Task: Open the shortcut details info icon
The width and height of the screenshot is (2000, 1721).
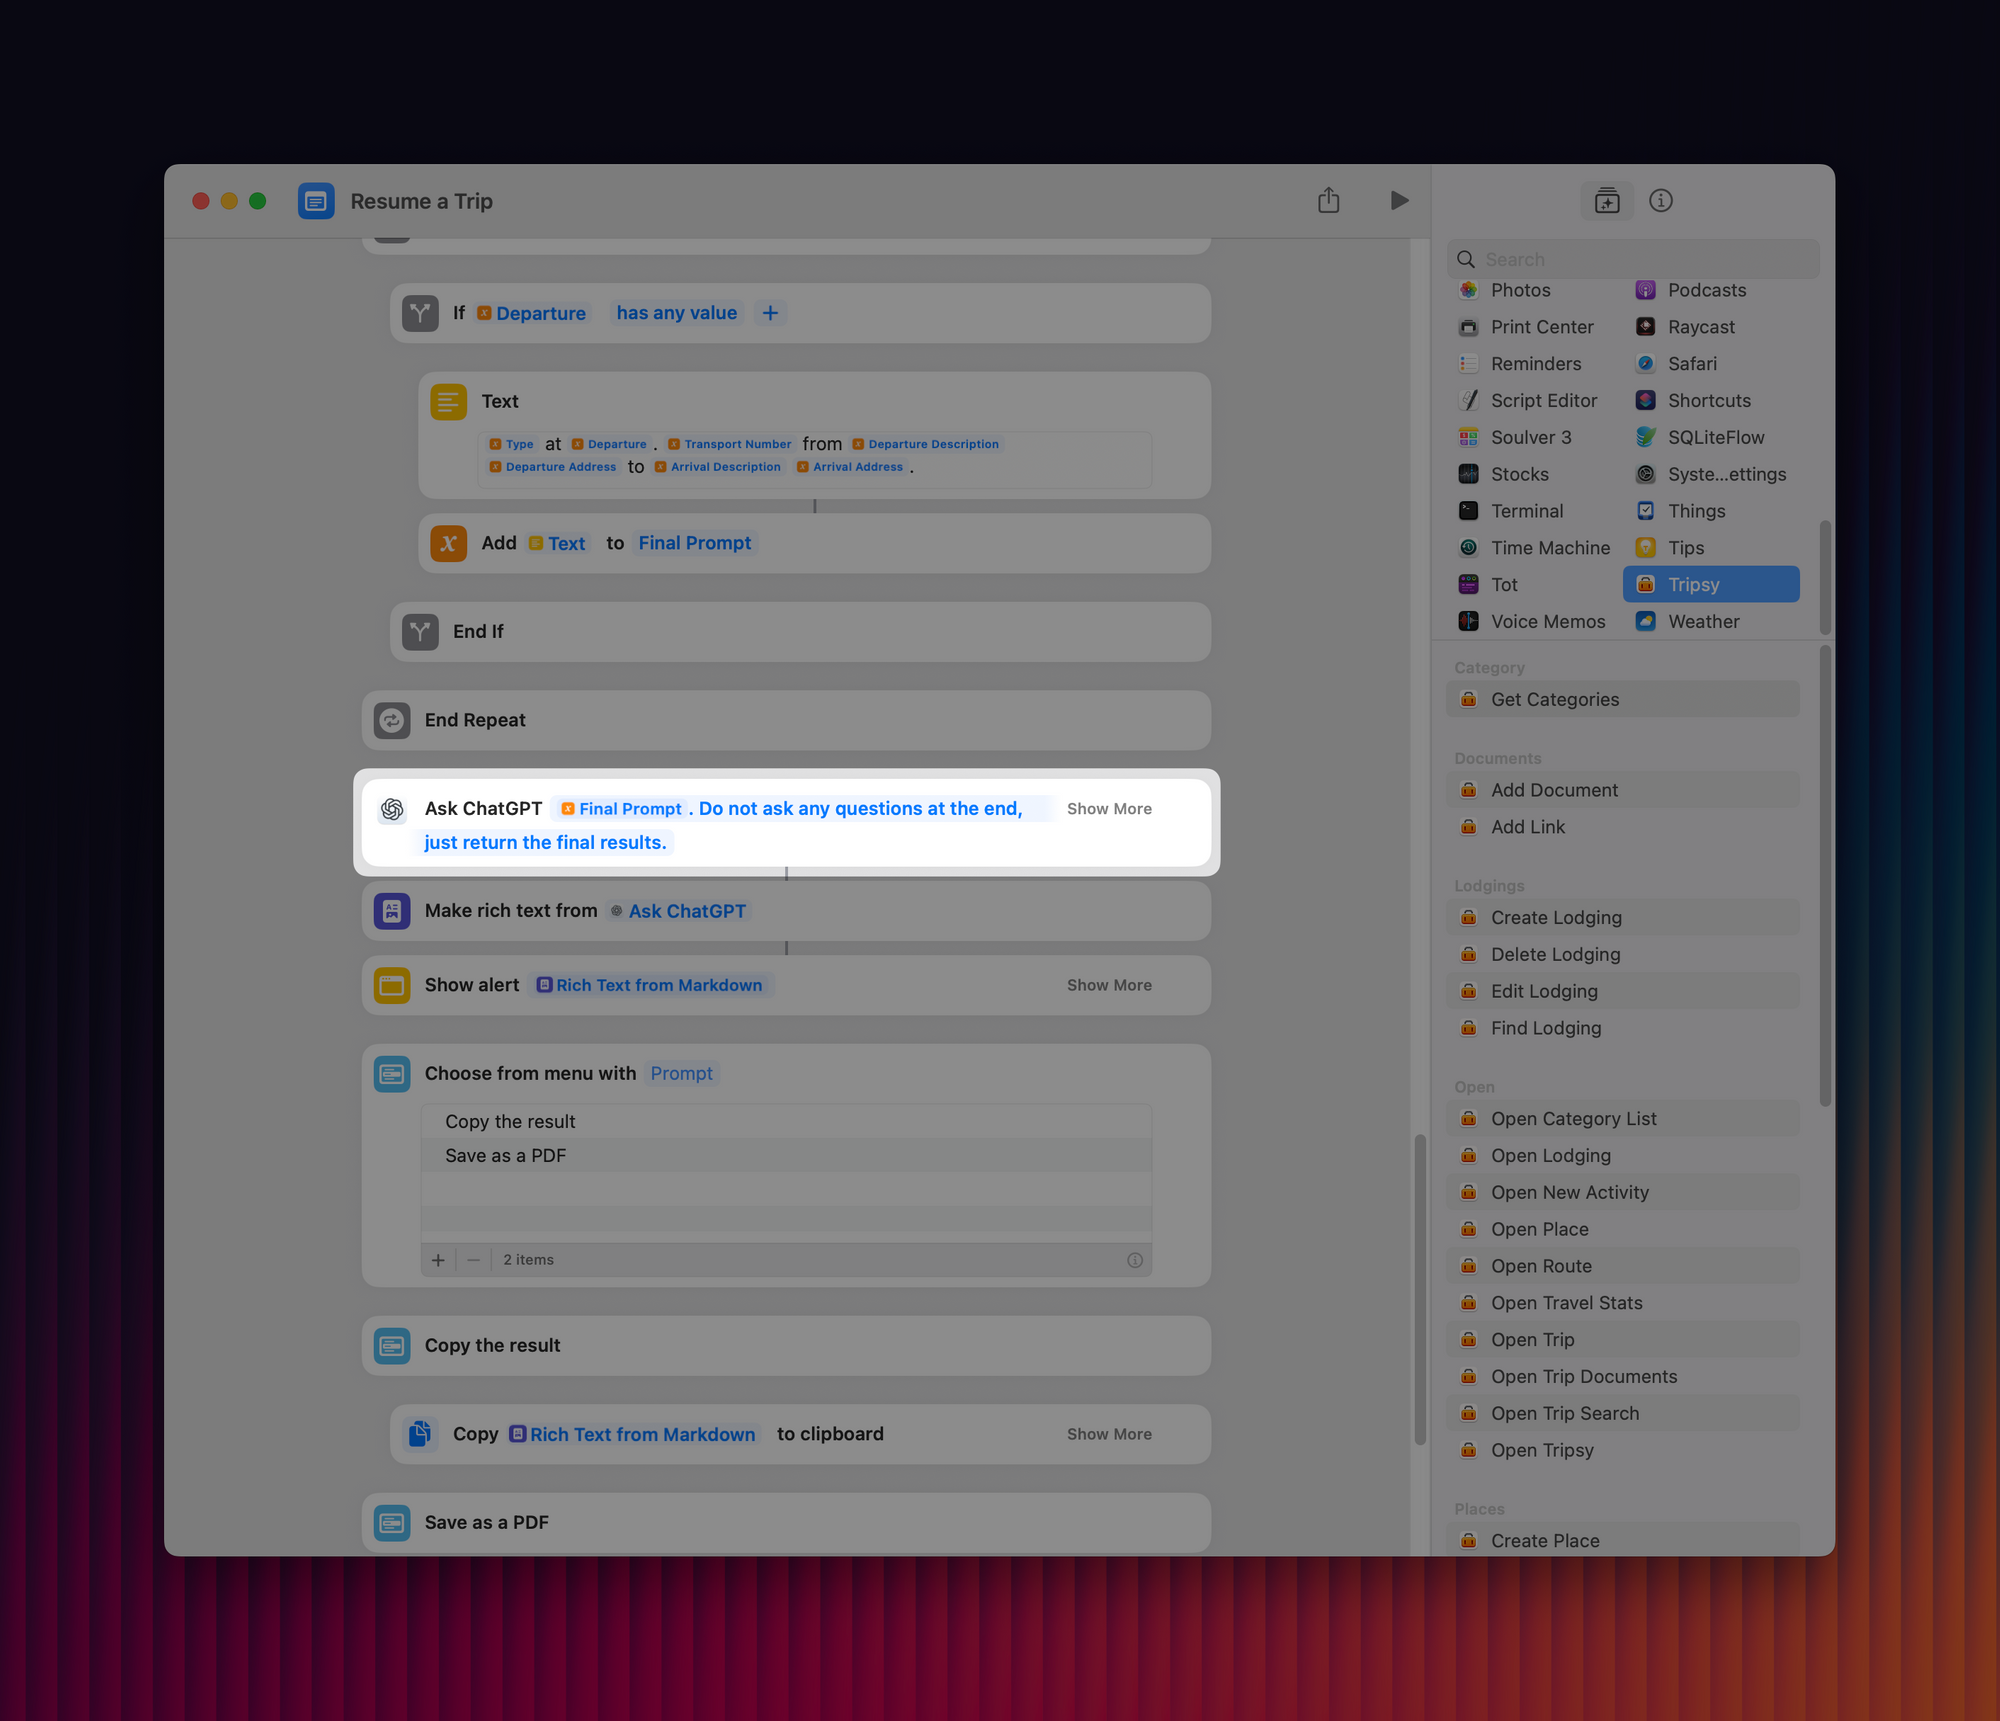Action: [1661, 201]
